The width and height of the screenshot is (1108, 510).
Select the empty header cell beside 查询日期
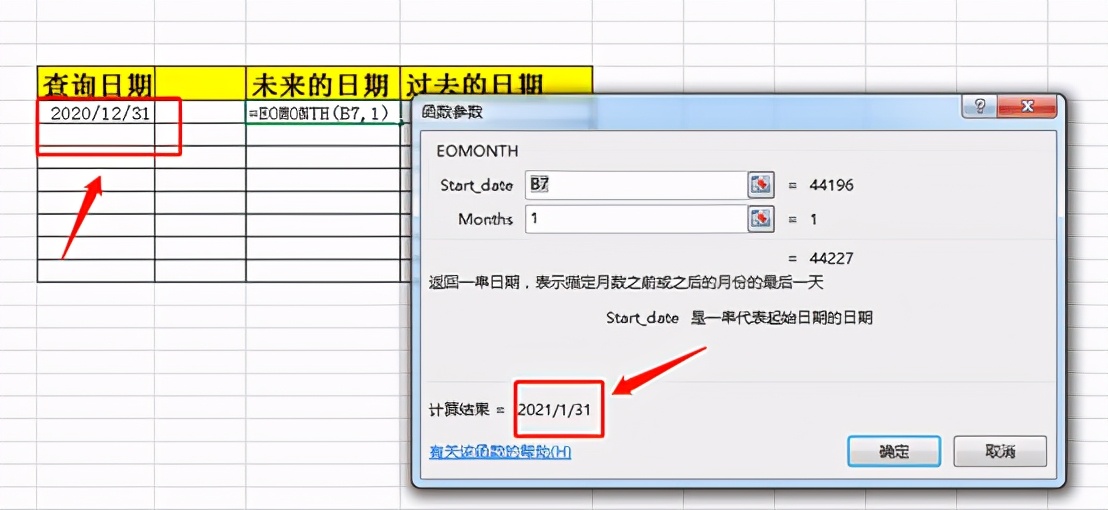coord(200,83)
